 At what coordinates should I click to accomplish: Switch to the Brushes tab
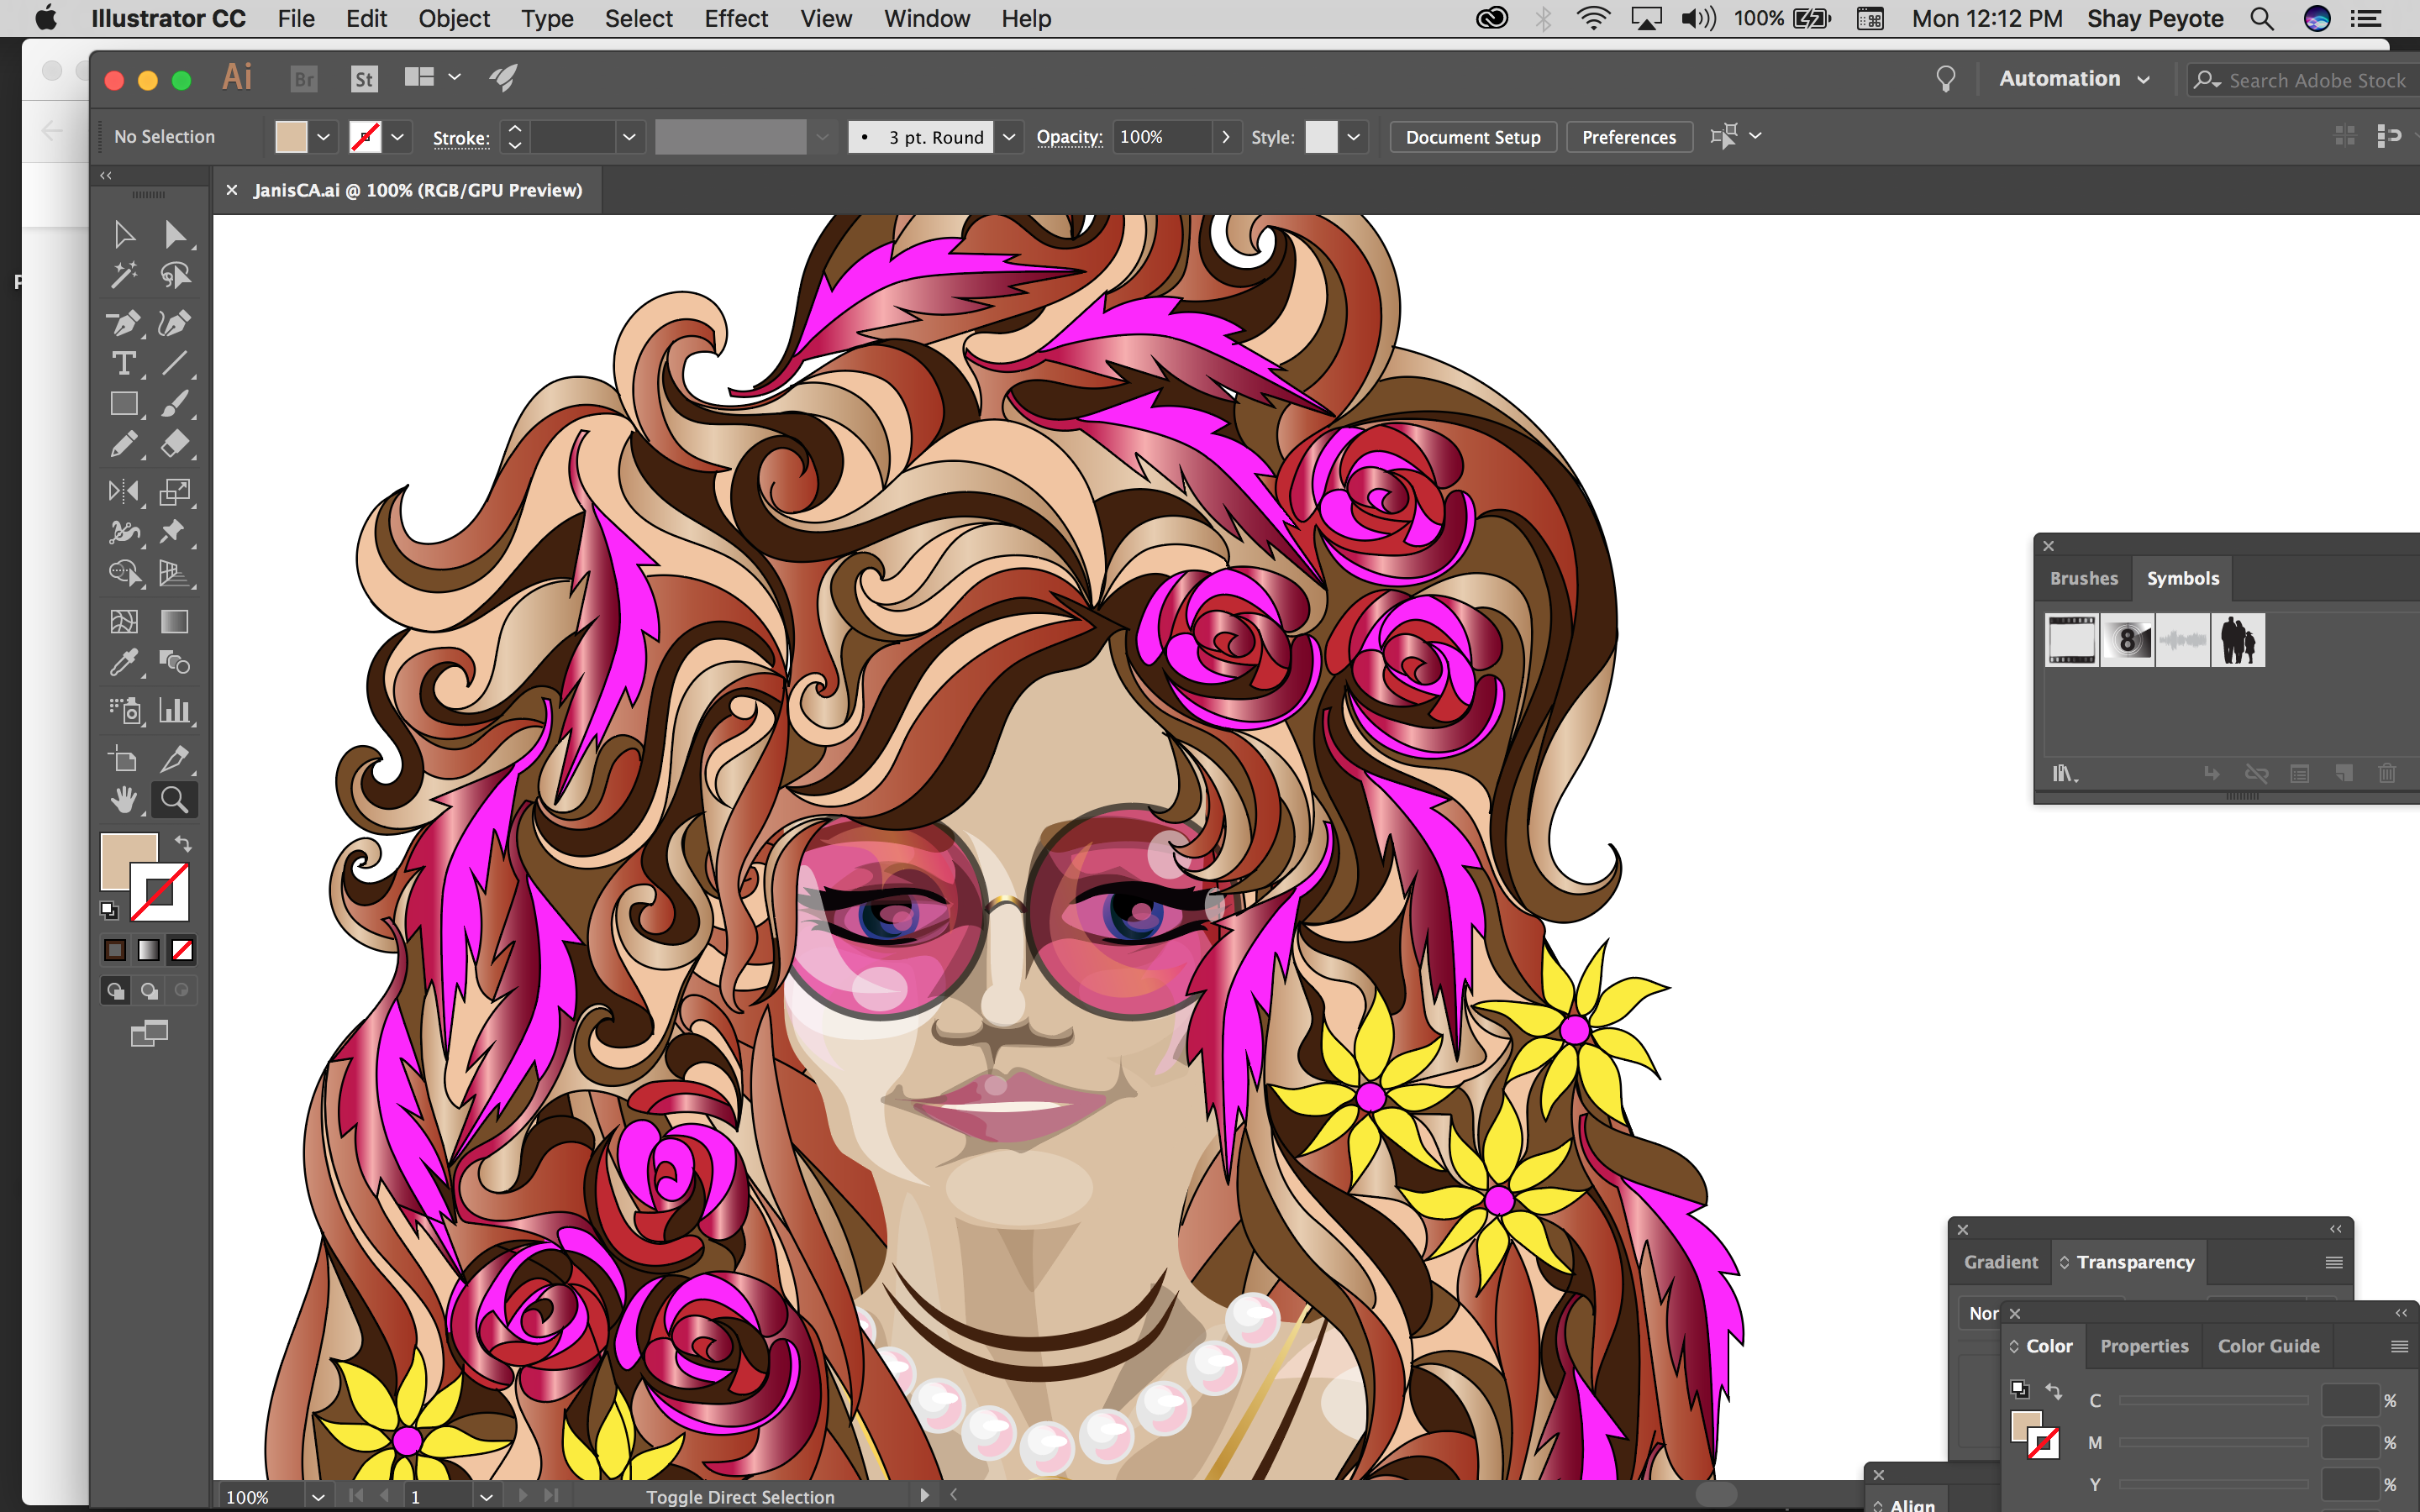[x=2083, y=578]
